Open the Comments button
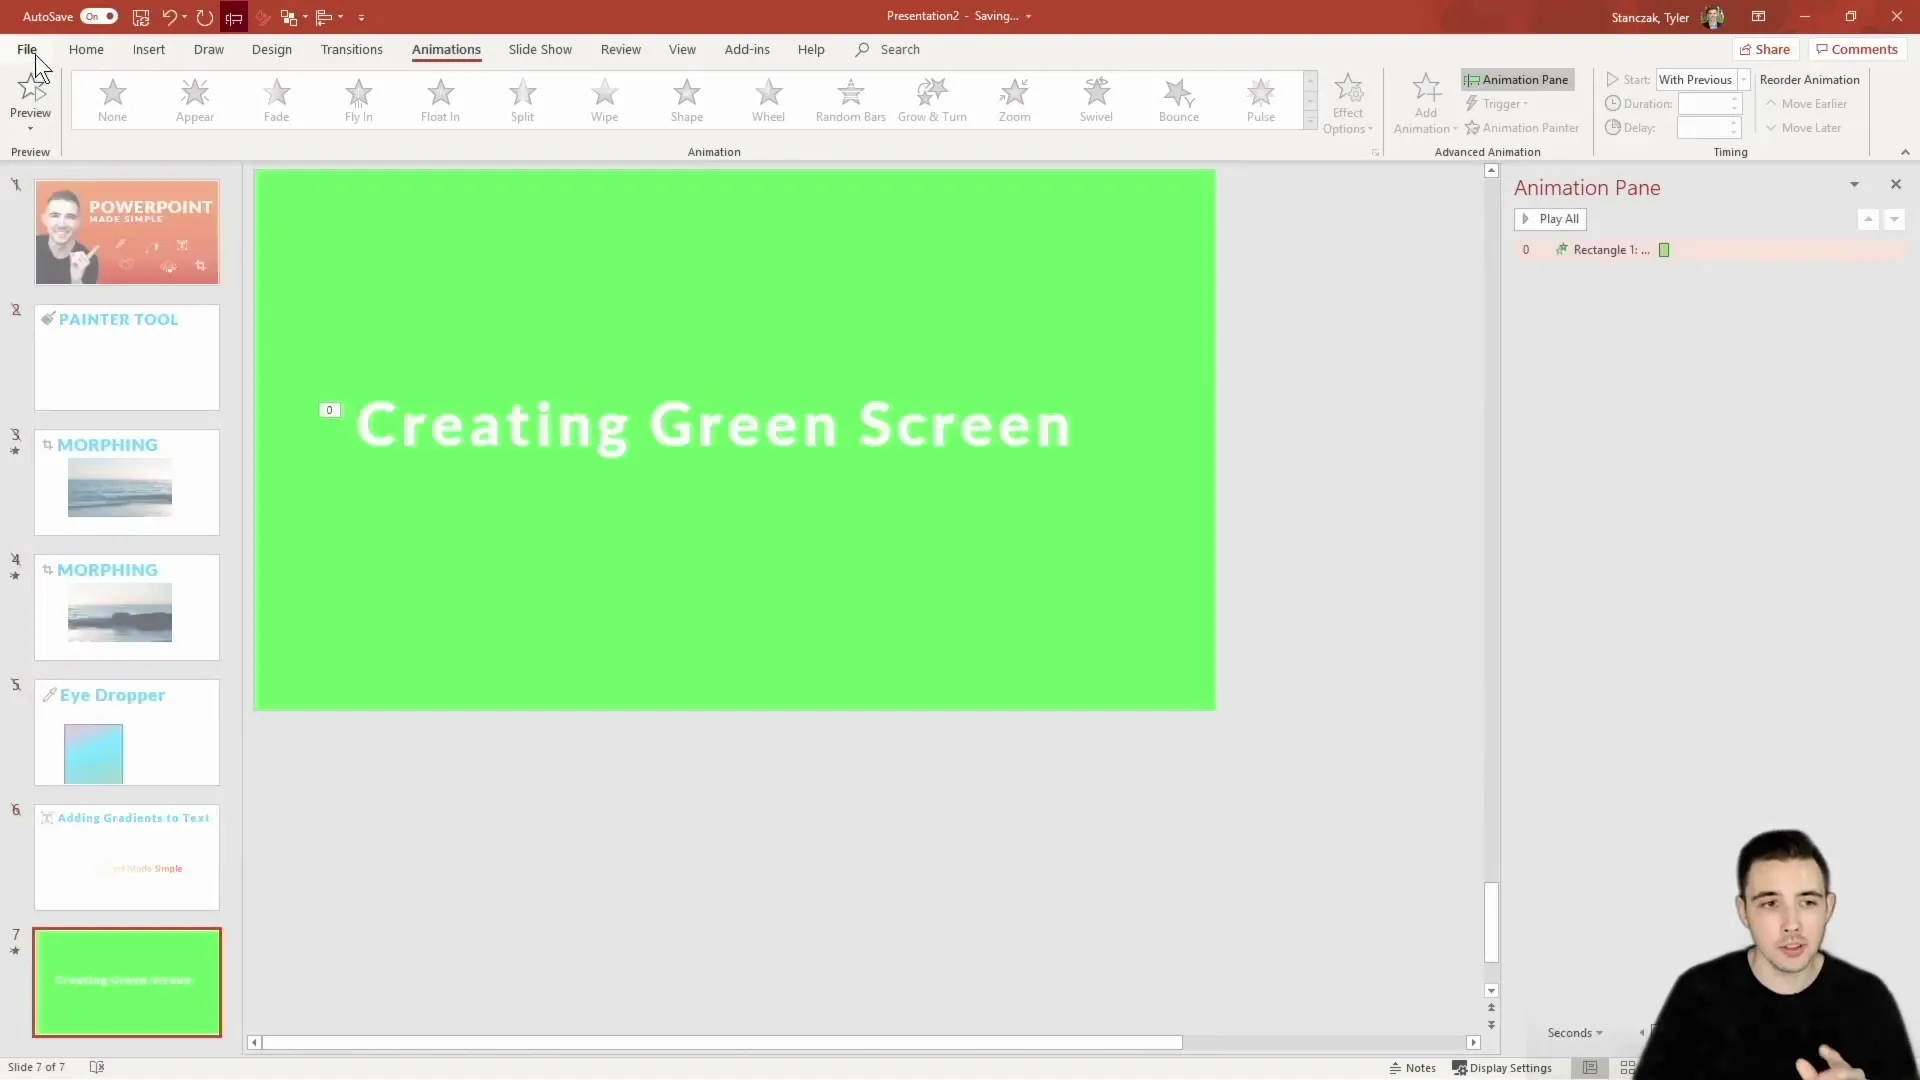 pyautogui.click(x=1857, y=49)
